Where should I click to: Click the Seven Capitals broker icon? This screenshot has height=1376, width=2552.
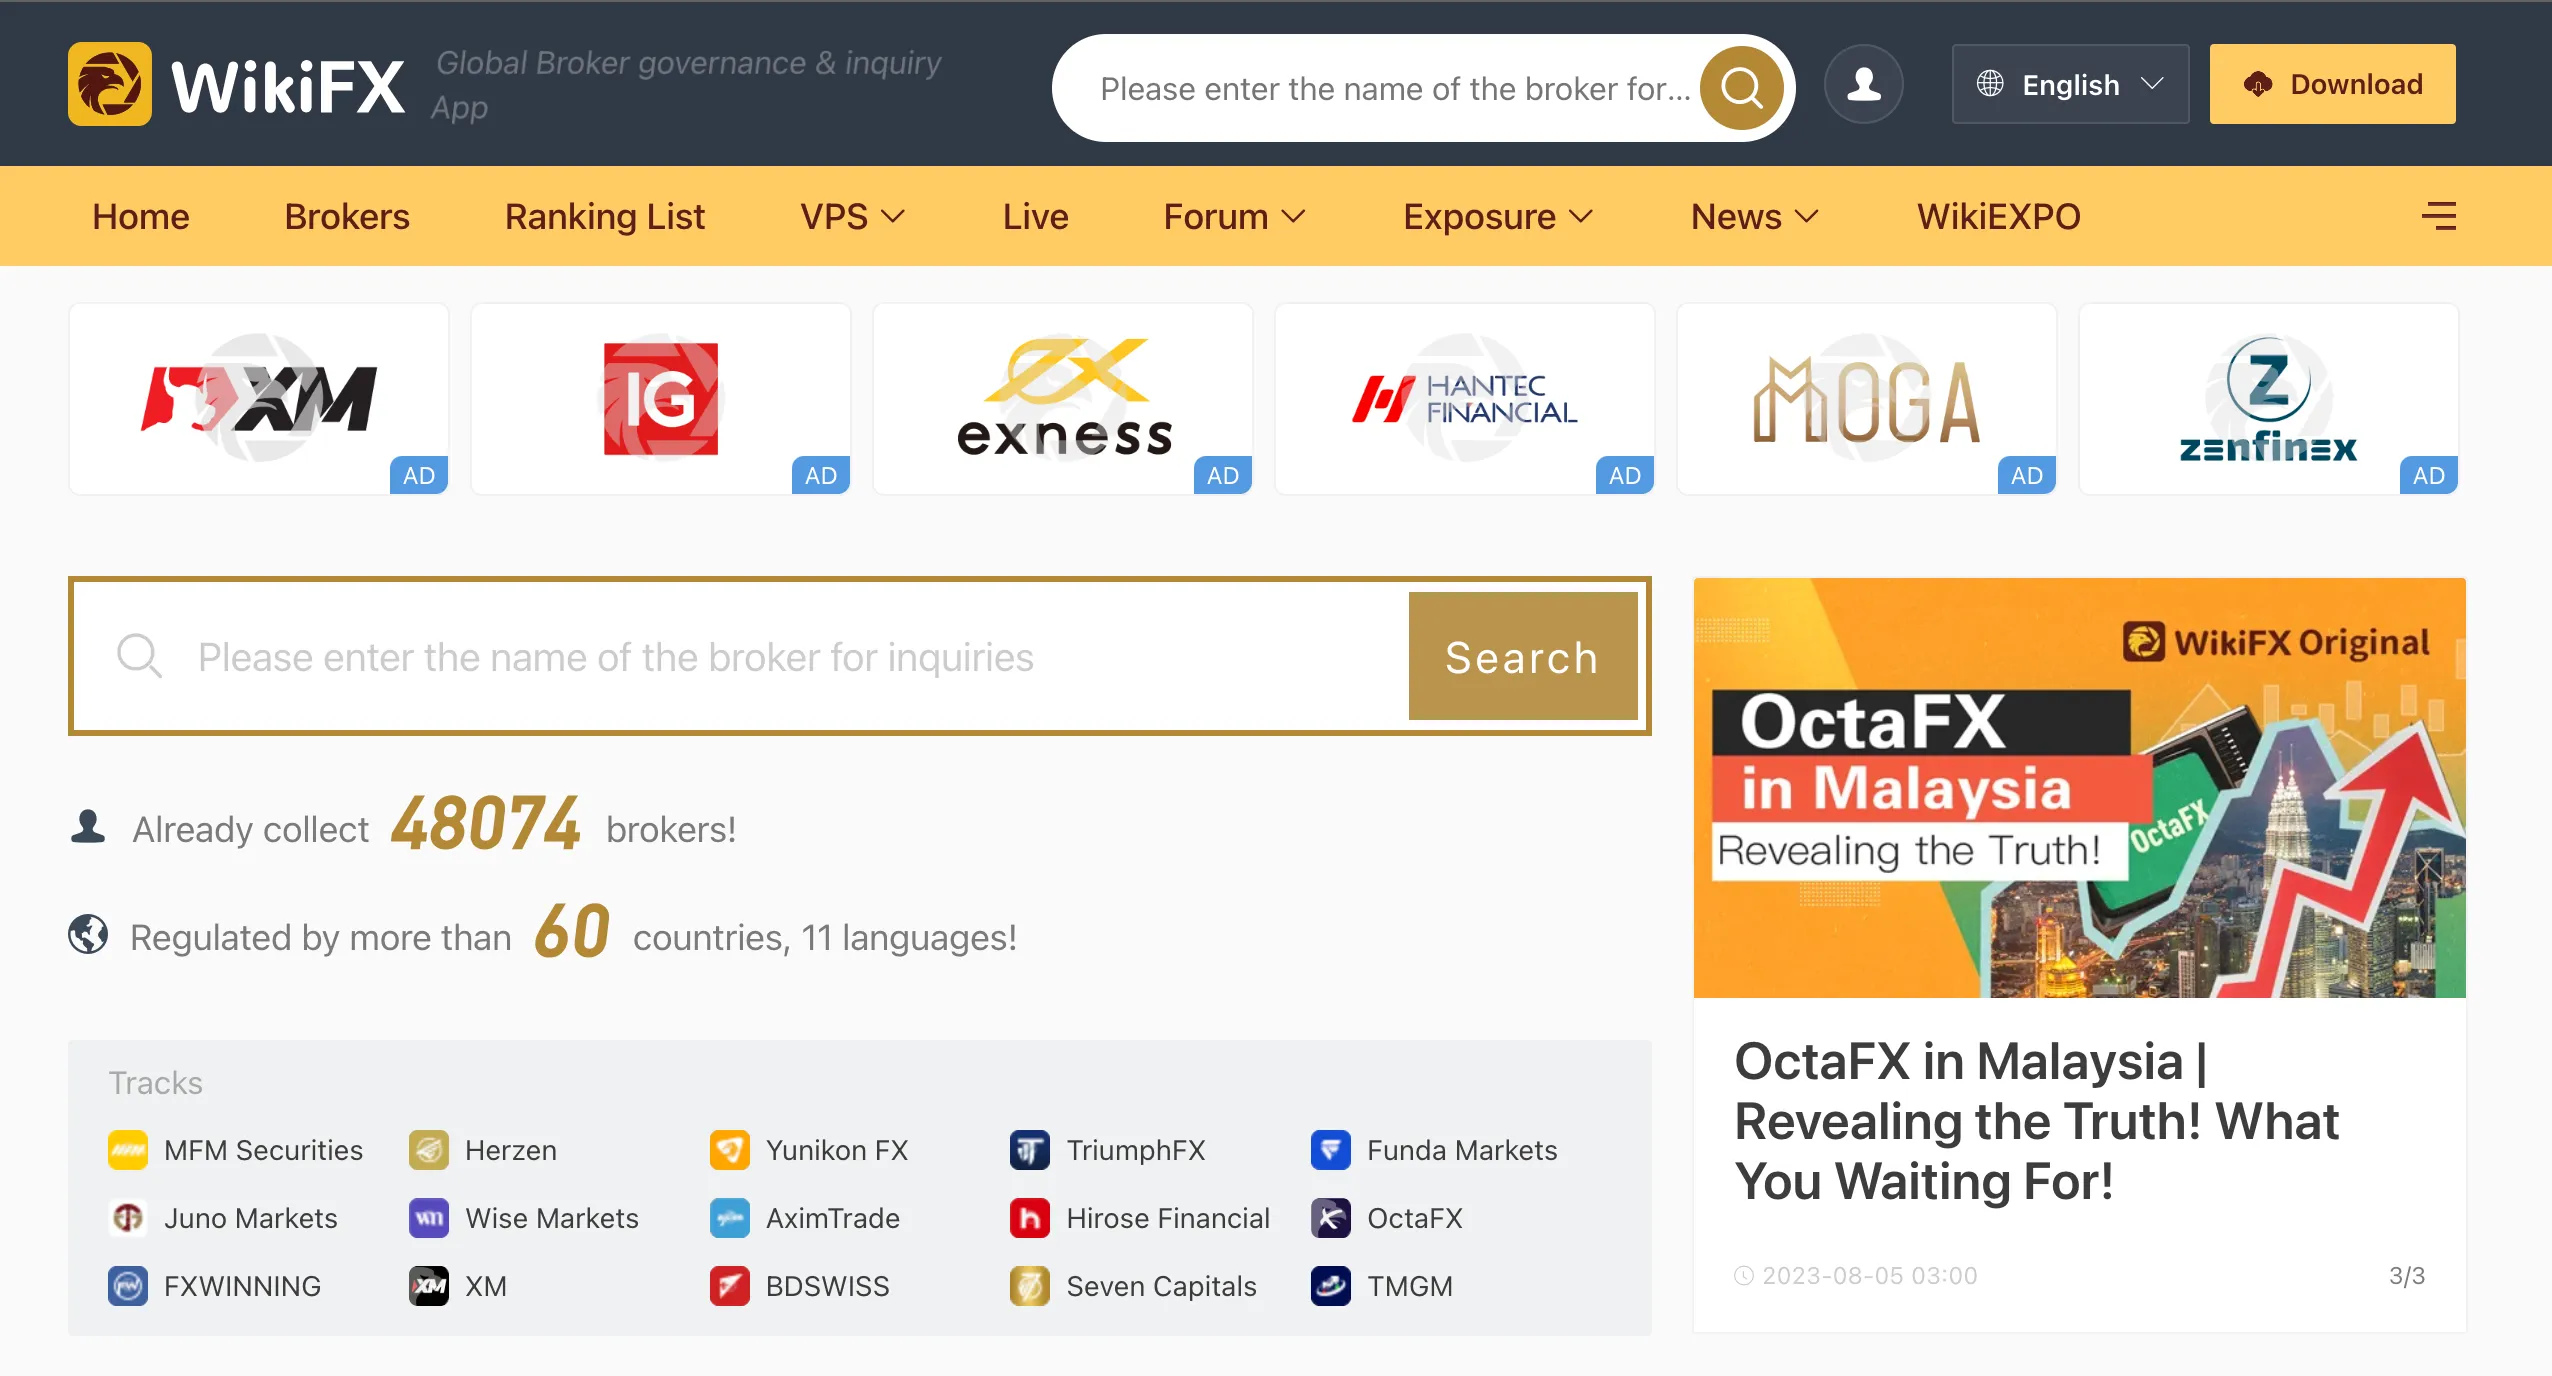(1030, 1286)
